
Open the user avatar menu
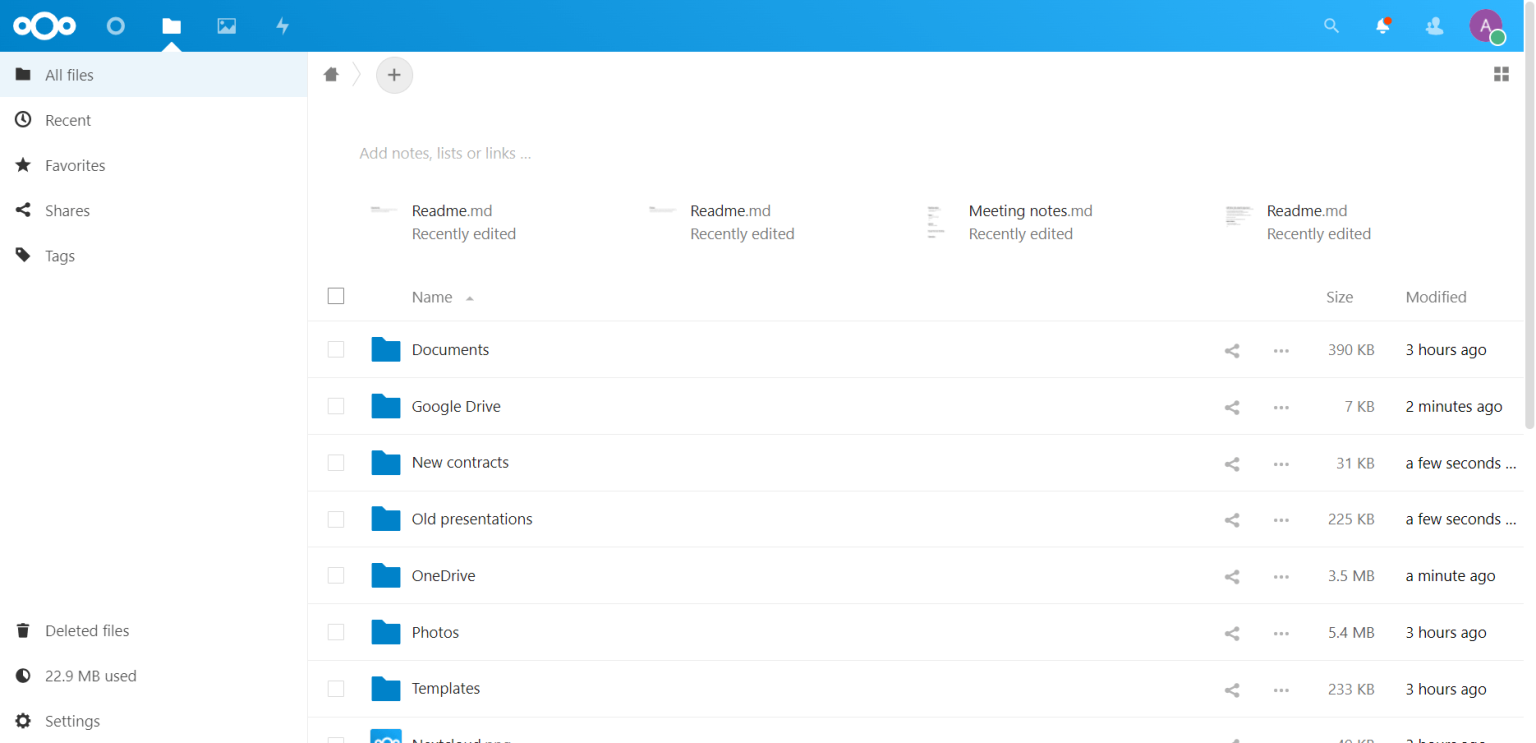1486,26
